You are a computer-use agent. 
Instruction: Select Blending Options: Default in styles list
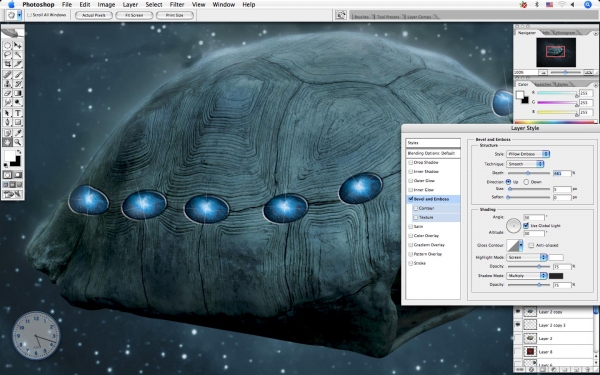[x=433, y=153]
